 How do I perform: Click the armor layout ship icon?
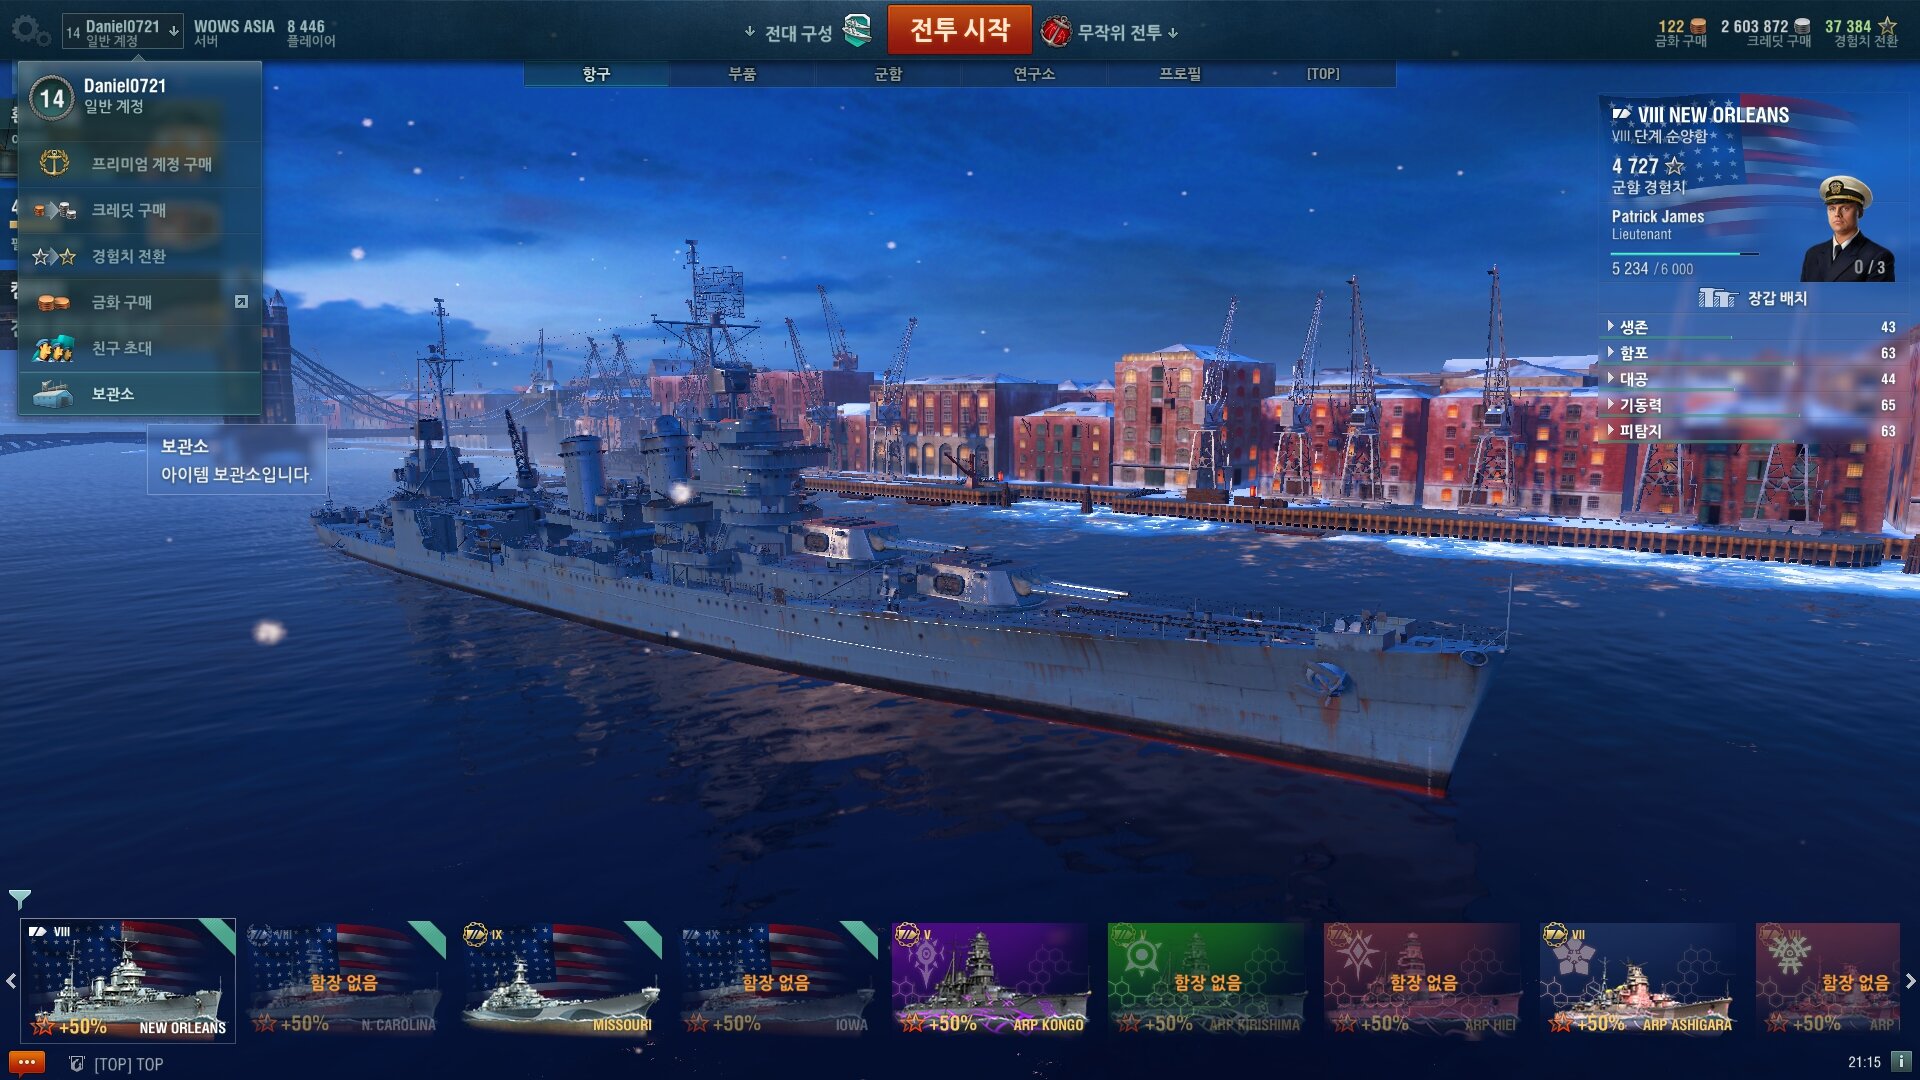[1718, 298]
